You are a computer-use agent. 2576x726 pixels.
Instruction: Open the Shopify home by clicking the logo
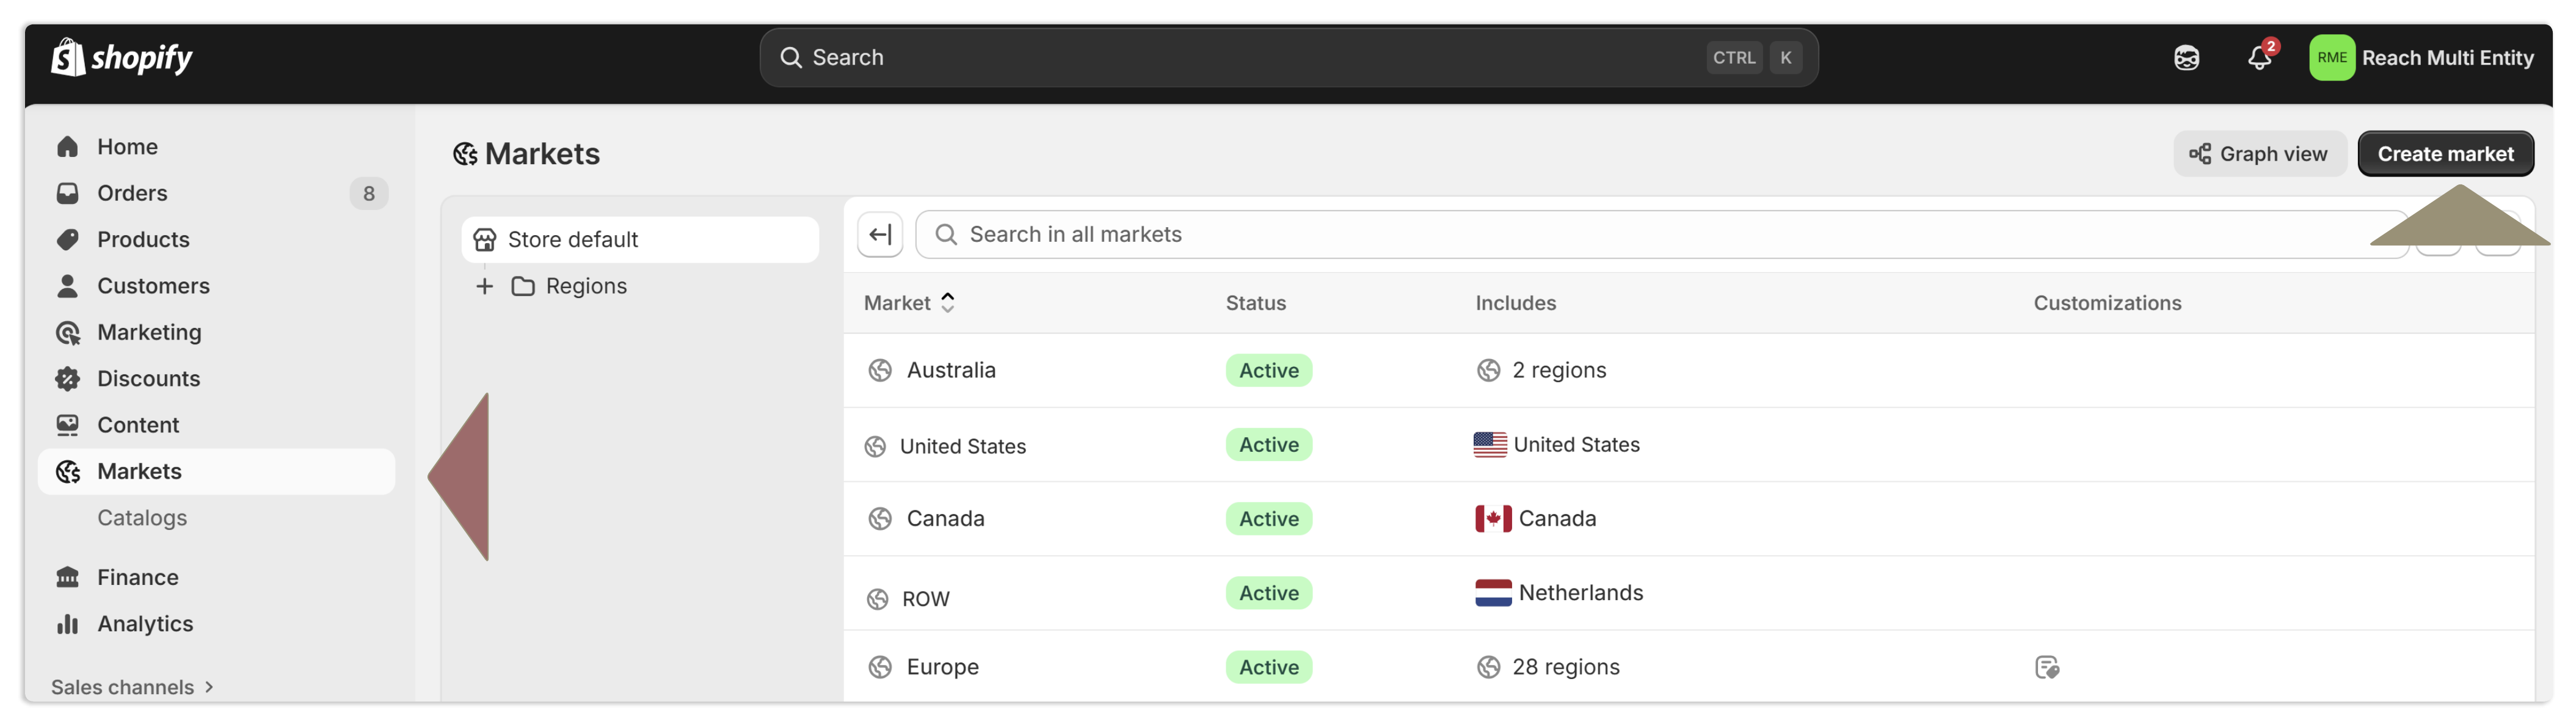tap(120, 57)
